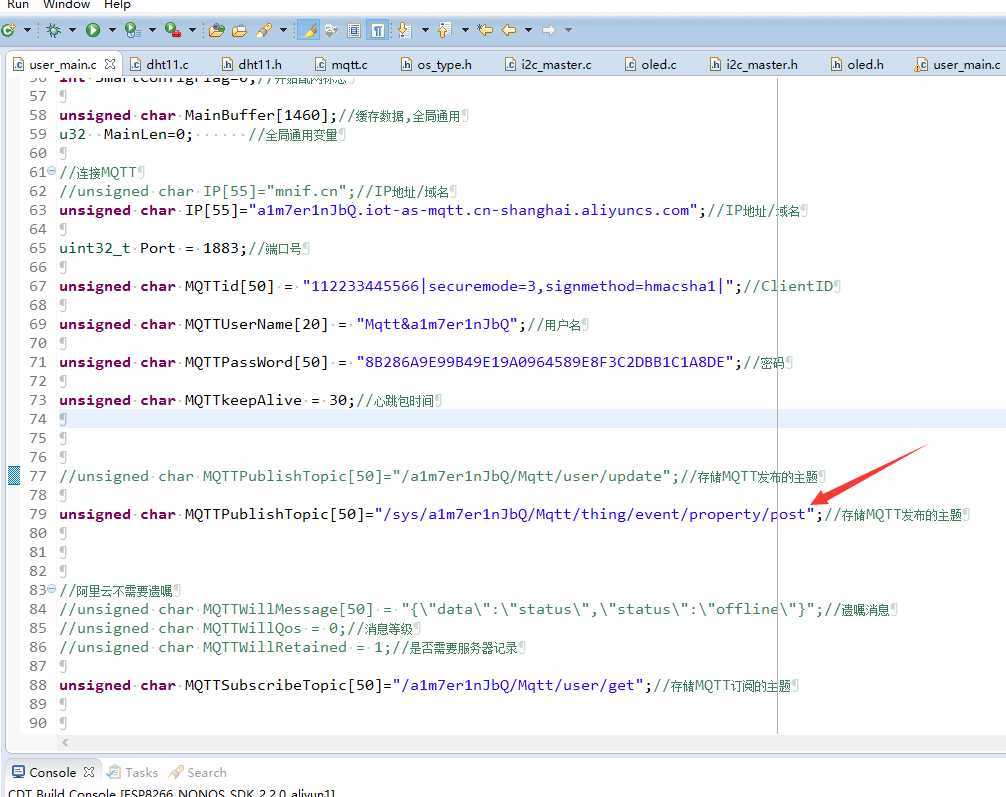Image resolution: width=1006 pixels, height=797 pixels.
Task: Toggle the word wrap icon
Action: pyautogui.click(x=331, y=30)
